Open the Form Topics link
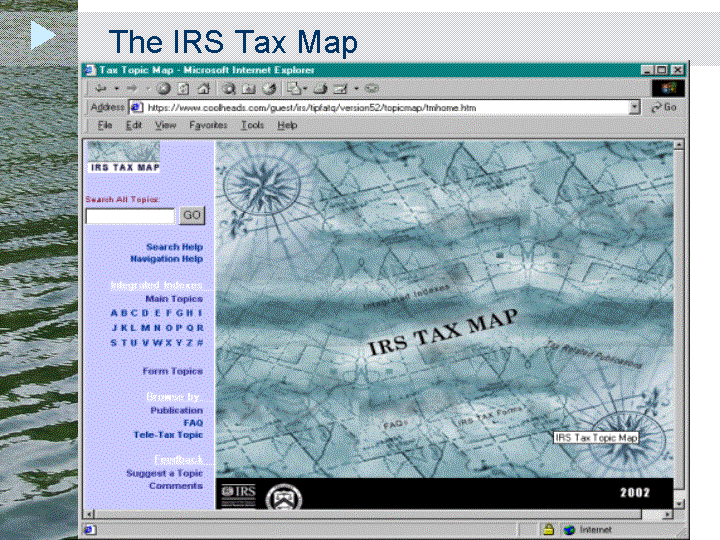This screenshot has width=720, height=540. 173,371
